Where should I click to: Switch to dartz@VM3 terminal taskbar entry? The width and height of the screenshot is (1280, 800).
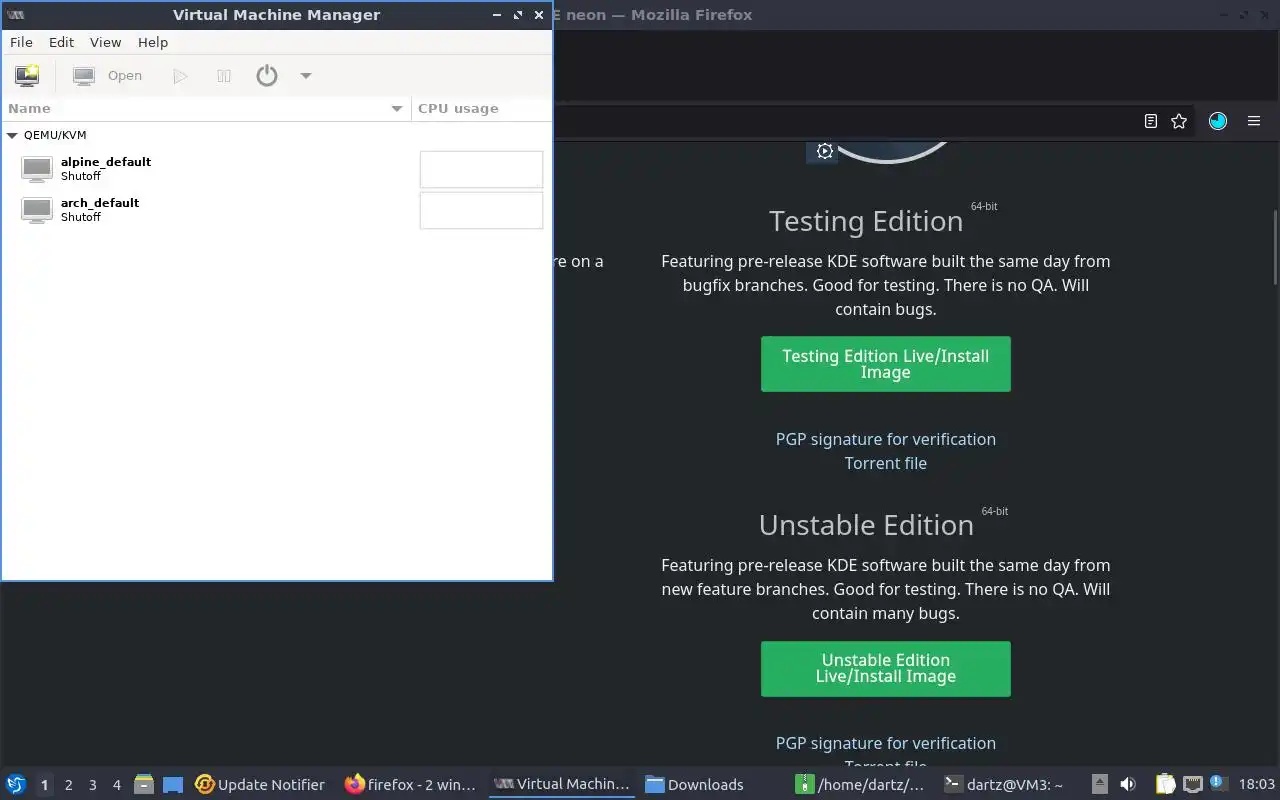(x=1004, y=784)
